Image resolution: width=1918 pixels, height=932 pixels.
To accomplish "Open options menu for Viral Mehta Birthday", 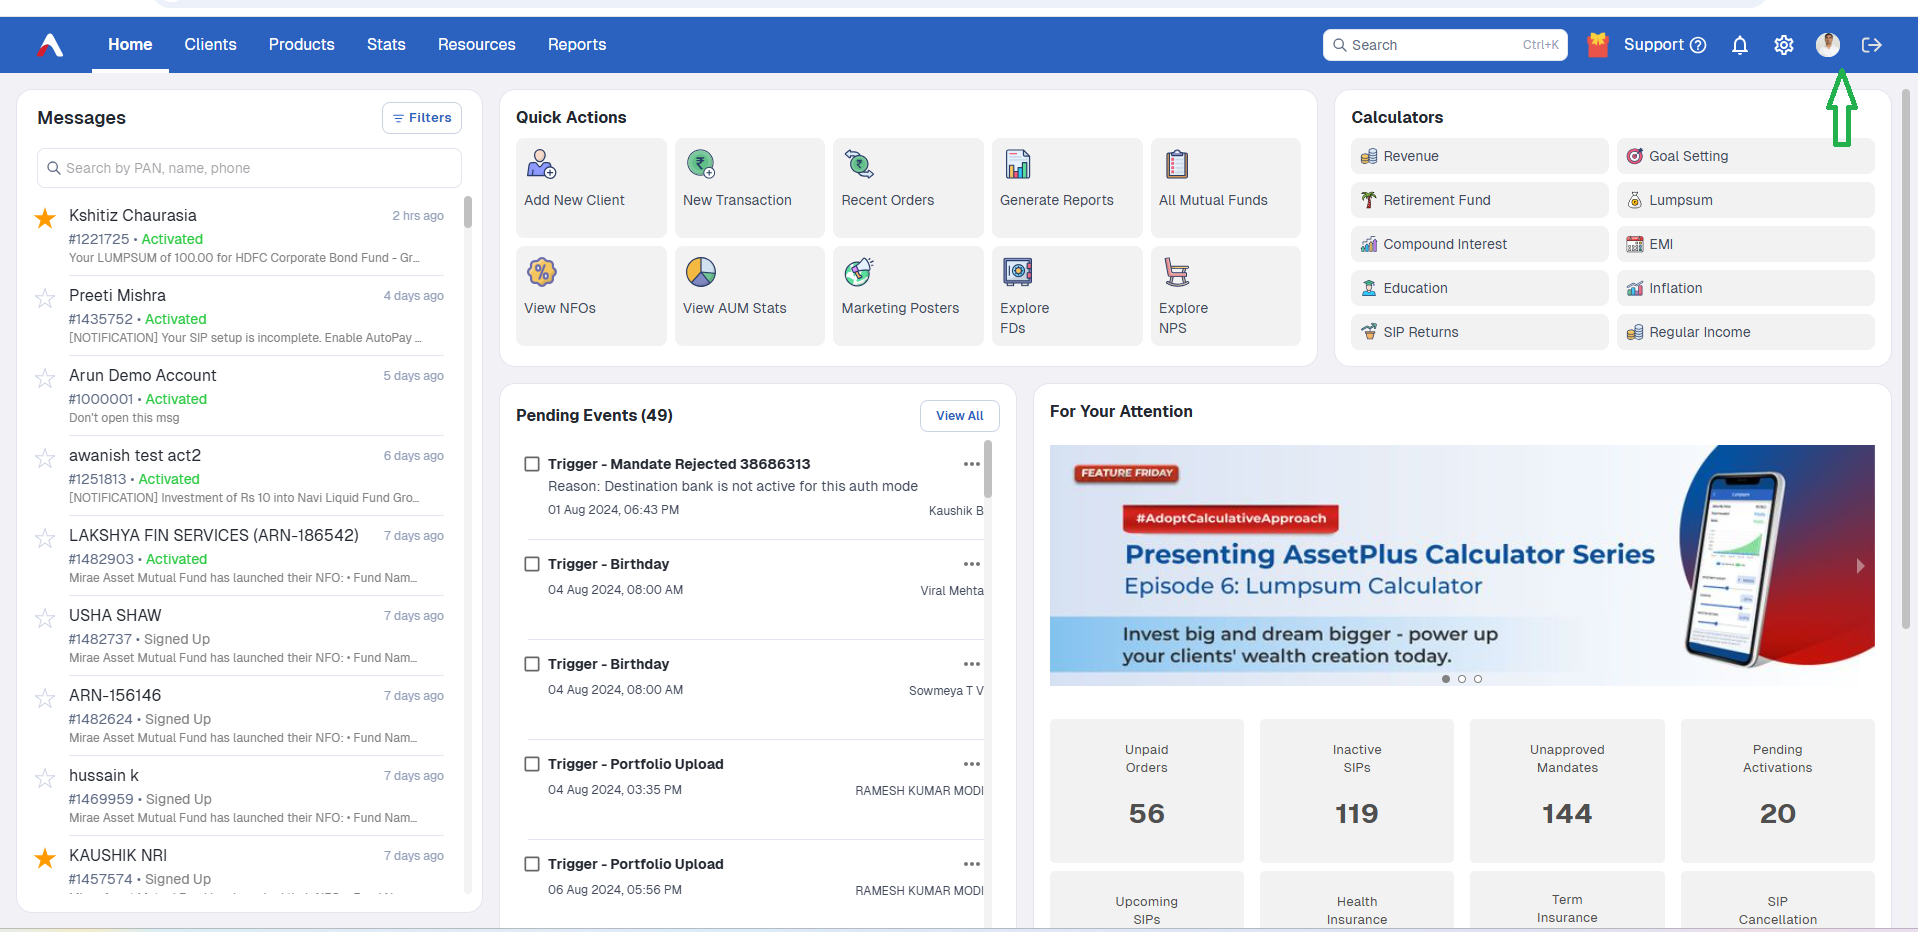I will coord(972,564).
